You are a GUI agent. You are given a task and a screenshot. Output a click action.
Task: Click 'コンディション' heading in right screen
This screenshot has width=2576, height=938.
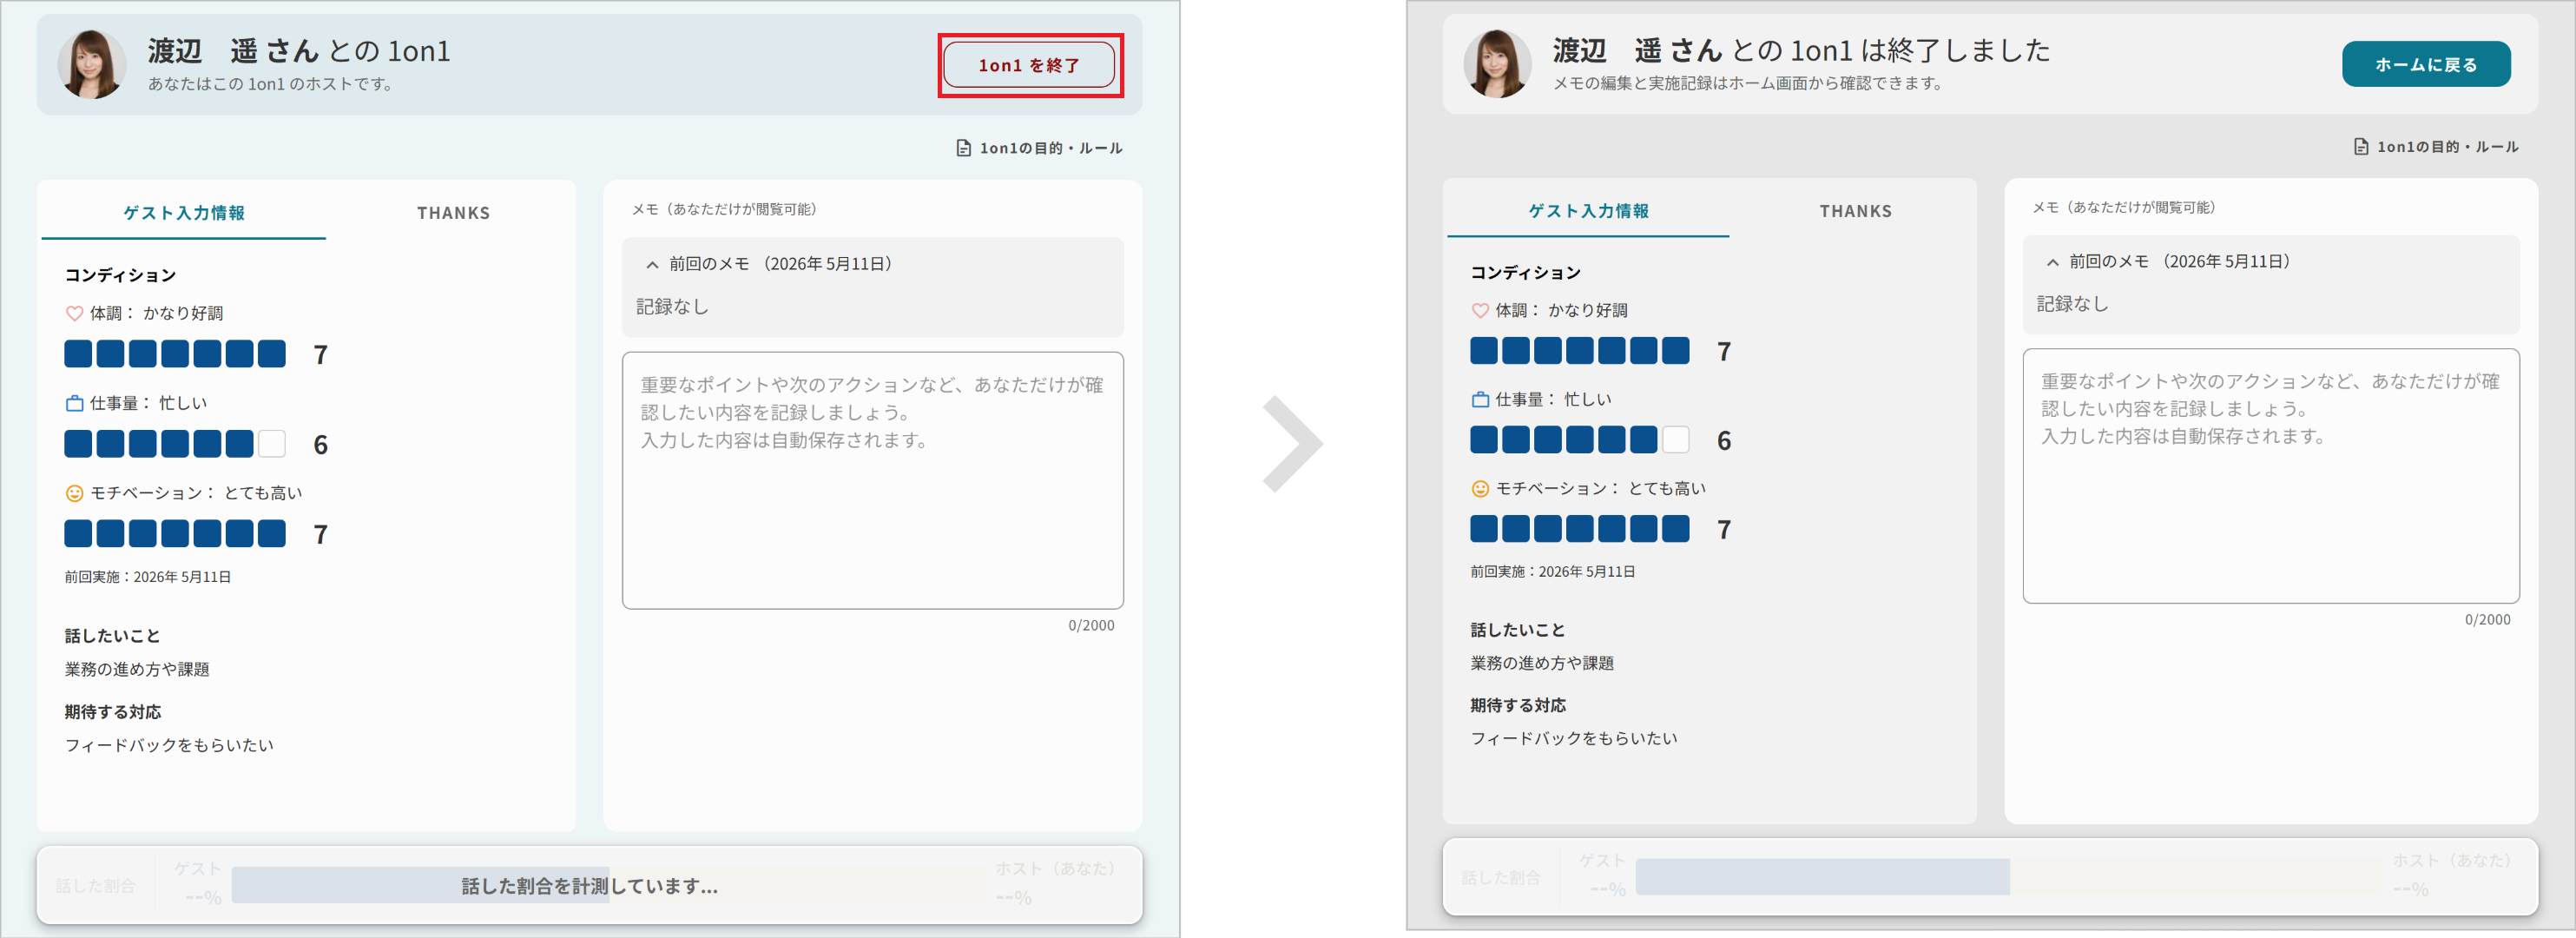coord(1525,272)
